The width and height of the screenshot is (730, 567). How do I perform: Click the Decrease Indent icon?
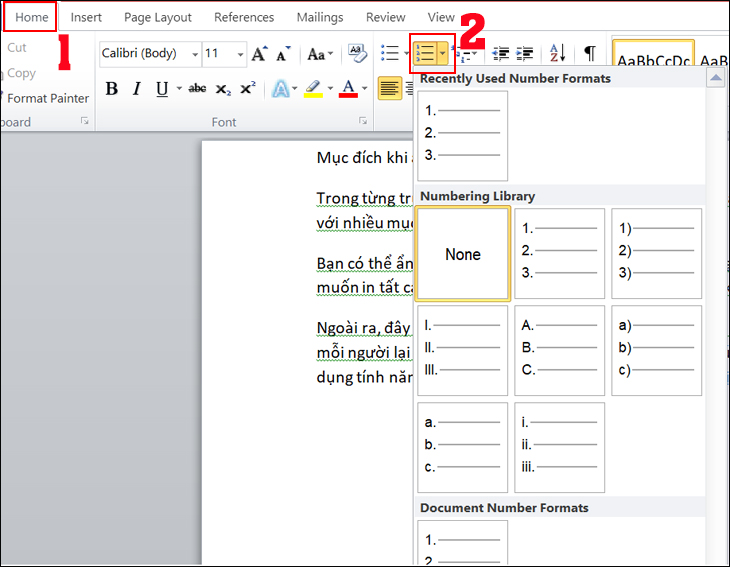click(x=500, y=54)
